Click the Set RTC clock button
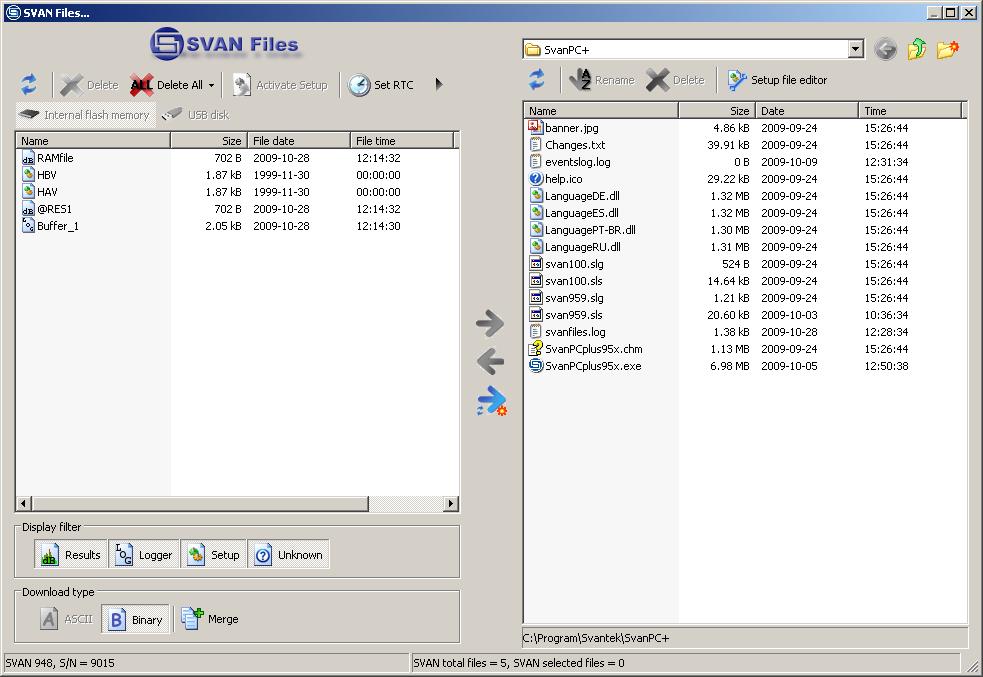983x677 pixels. pyautogui.click(x=381, y=85)
